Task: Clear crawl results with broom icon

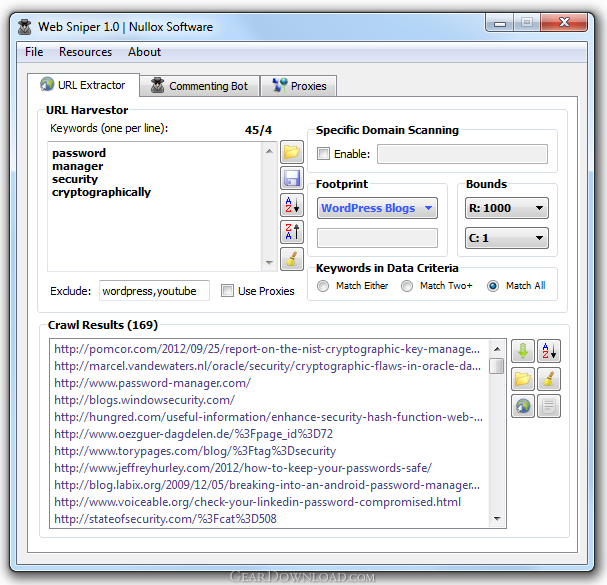Action: pyautogui.click(x=549, y=379)
